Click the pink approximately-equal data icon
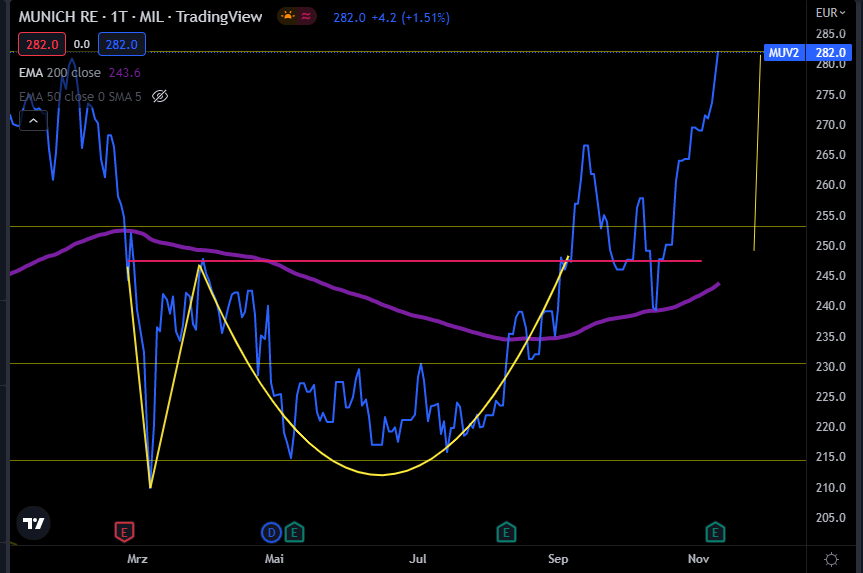 click(x=306, y=17)
